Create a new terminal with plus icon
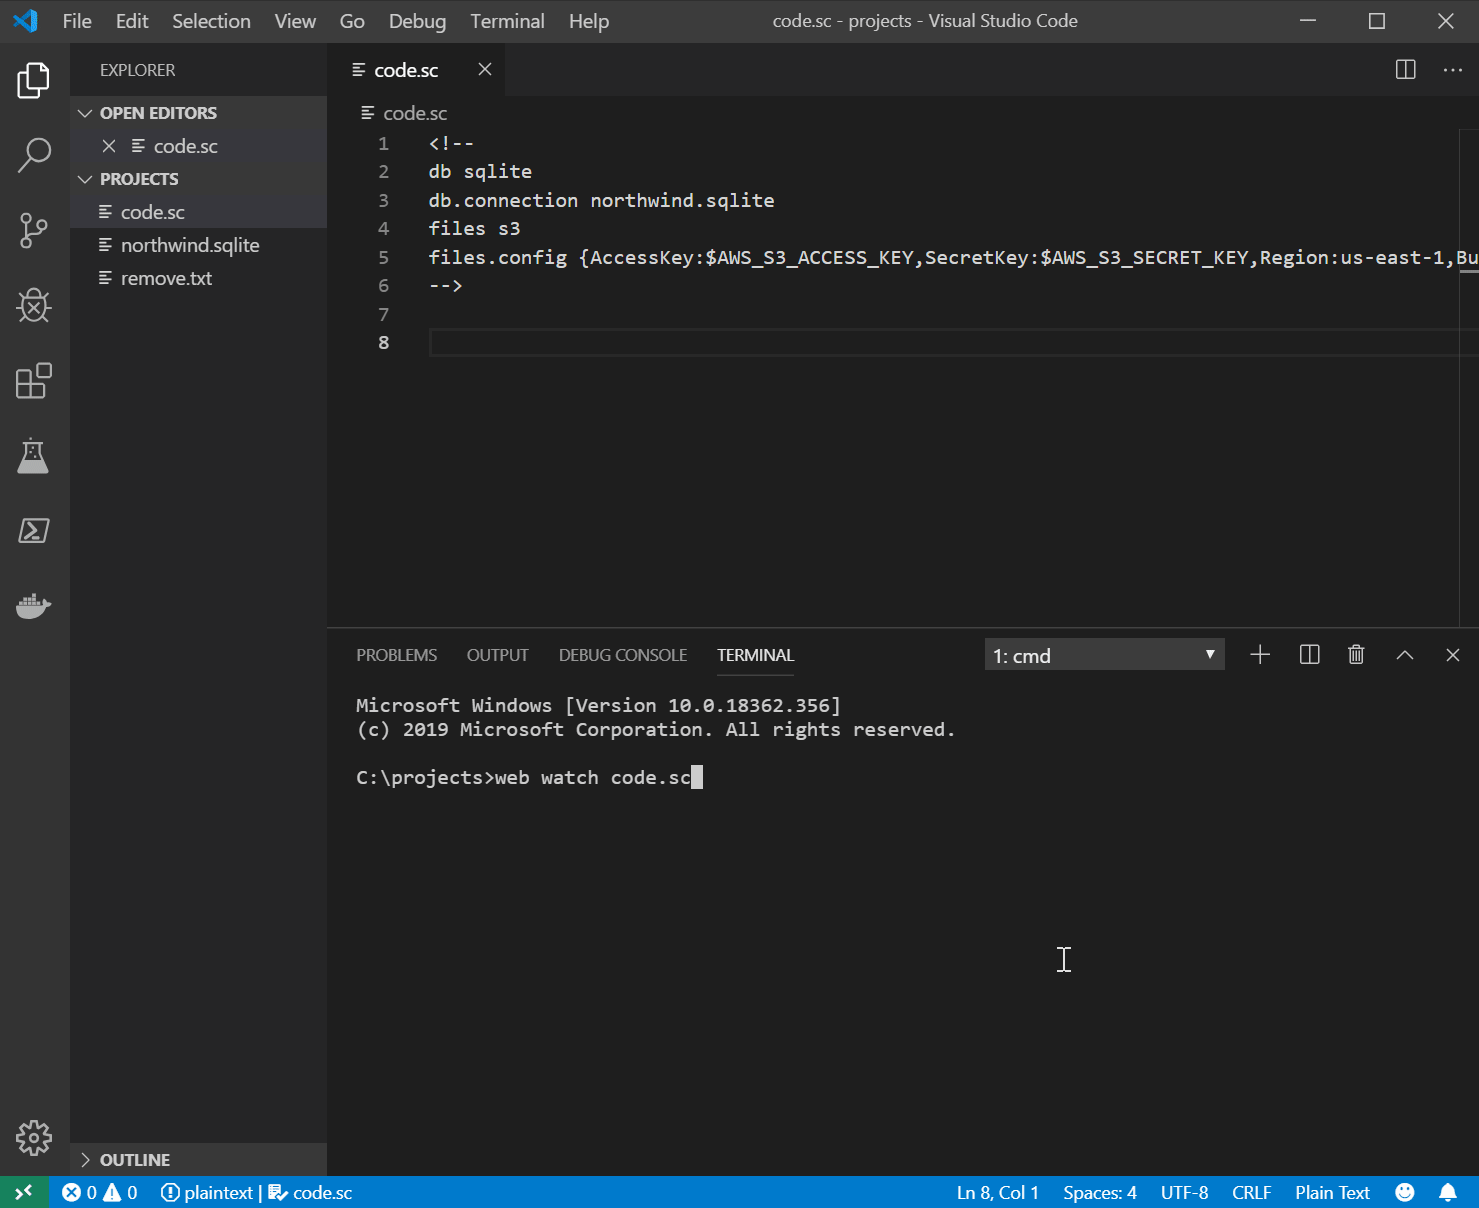1479x1208 pixels. pyautogui.click(x=1260, y=655)
